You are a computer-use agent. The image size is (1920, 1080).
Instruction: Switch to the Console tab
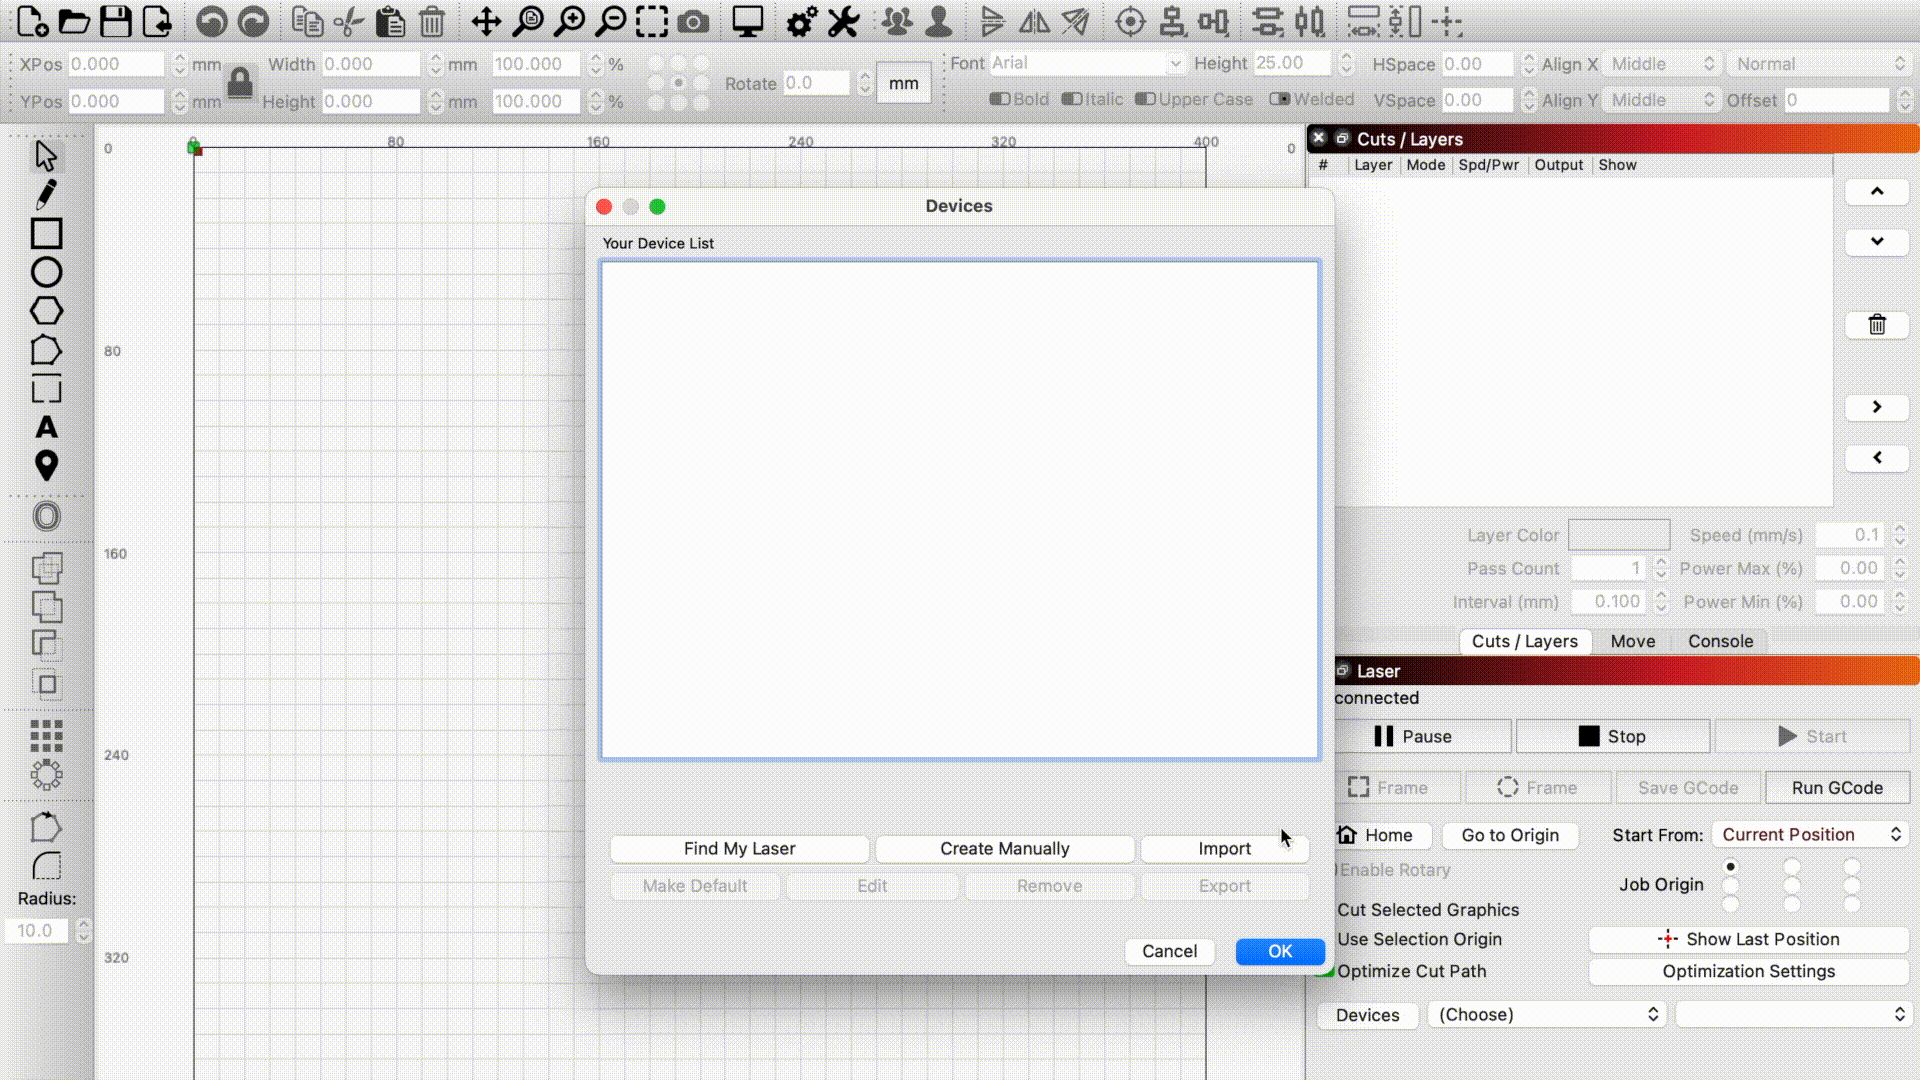1720,641
